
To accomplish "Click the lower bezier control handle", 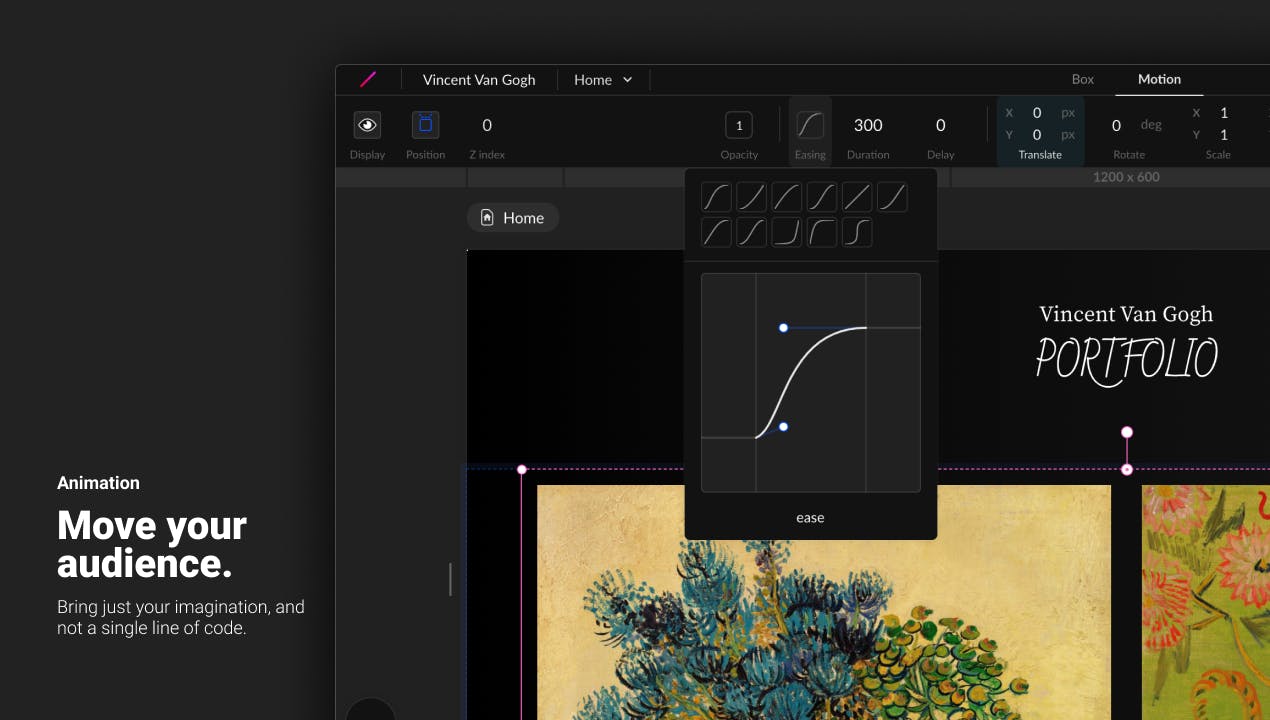I will click(783, 427).
